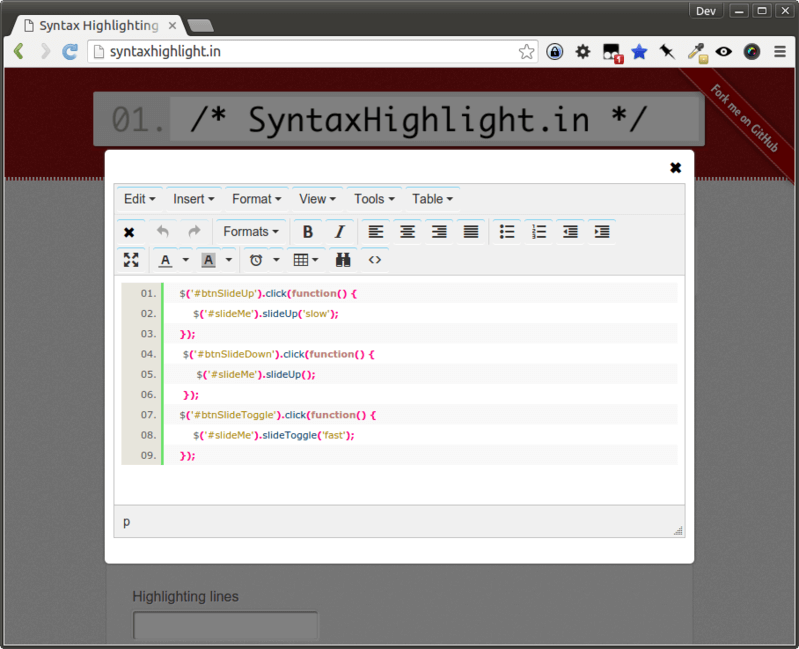Toggle bold formatting in editor toolbar

(308, 232)
